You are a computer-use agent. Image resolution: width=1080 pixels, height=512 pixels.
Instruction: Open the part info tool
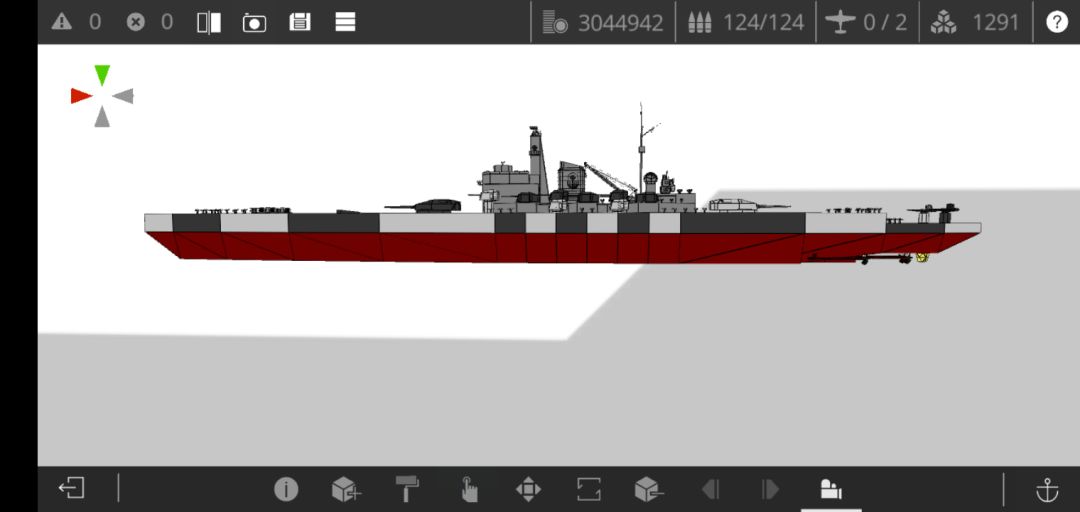(x=287, y=489)
